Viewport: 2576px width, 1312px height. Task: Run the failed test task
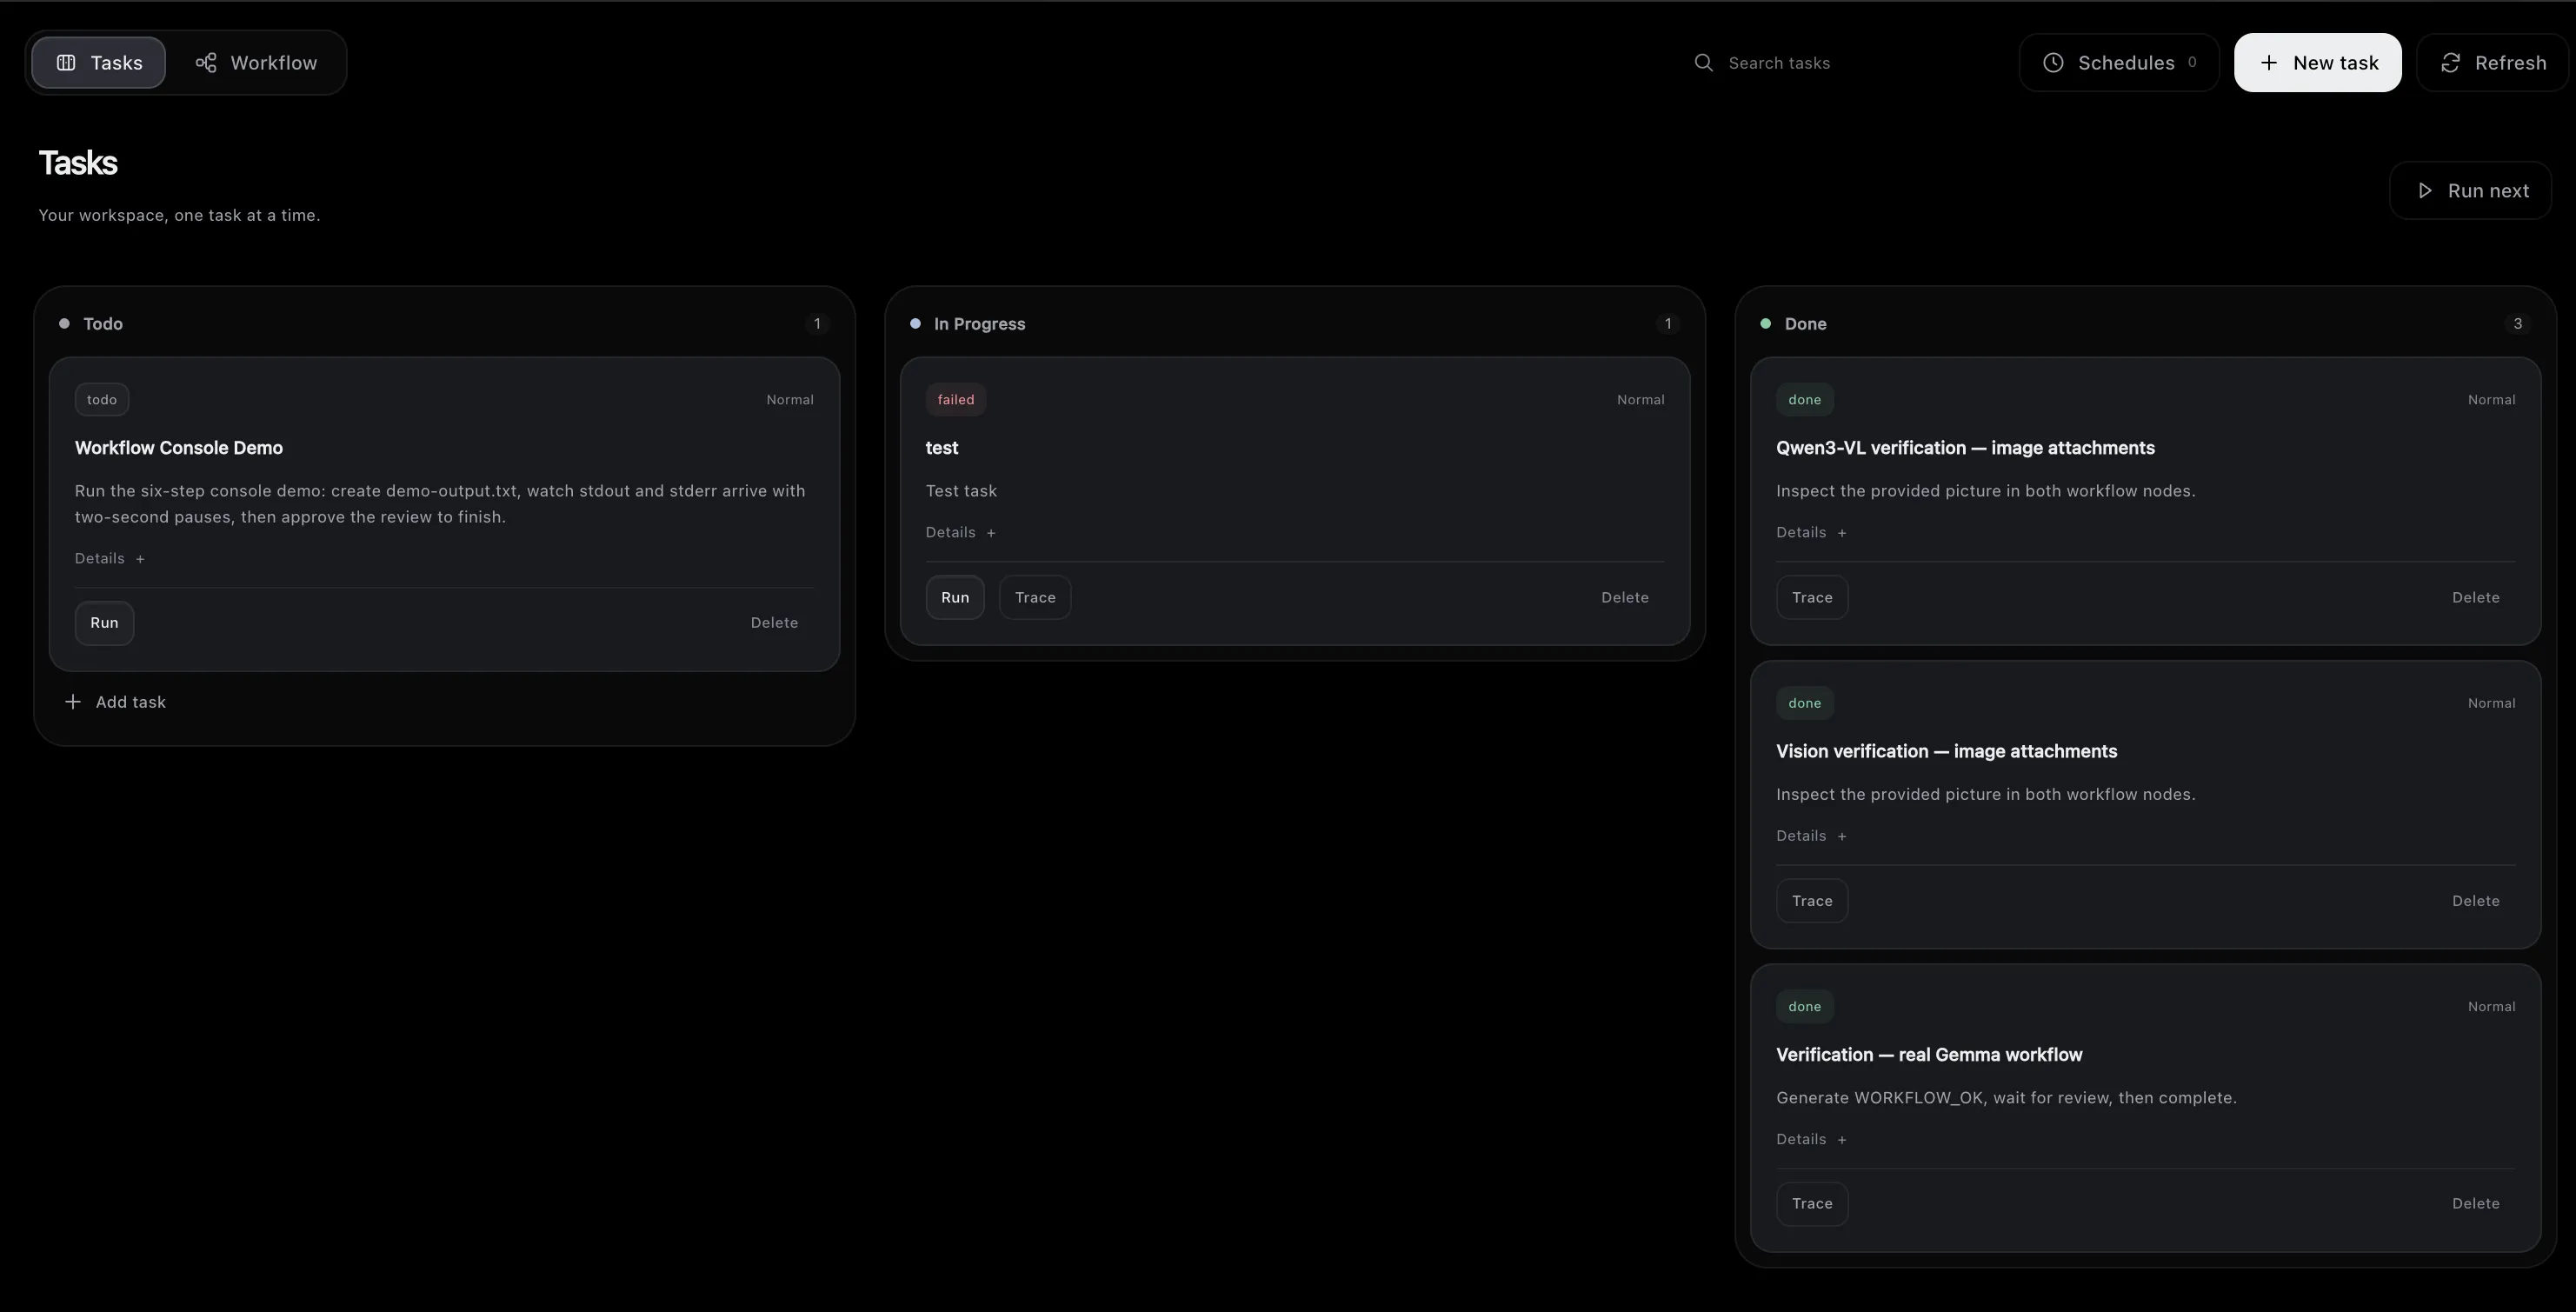(x=955, y=597)
